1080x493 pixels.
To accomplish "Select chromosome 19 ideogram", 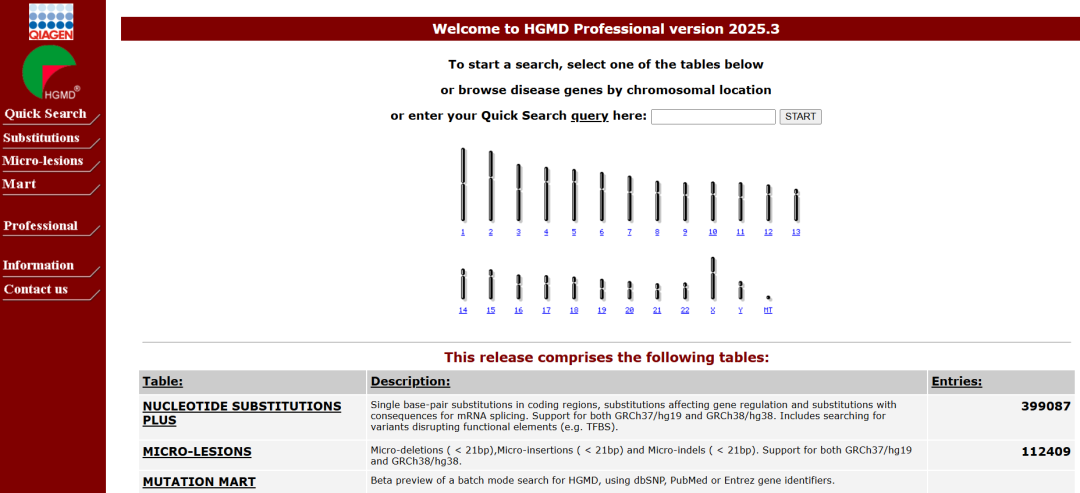I will [602, 290].
